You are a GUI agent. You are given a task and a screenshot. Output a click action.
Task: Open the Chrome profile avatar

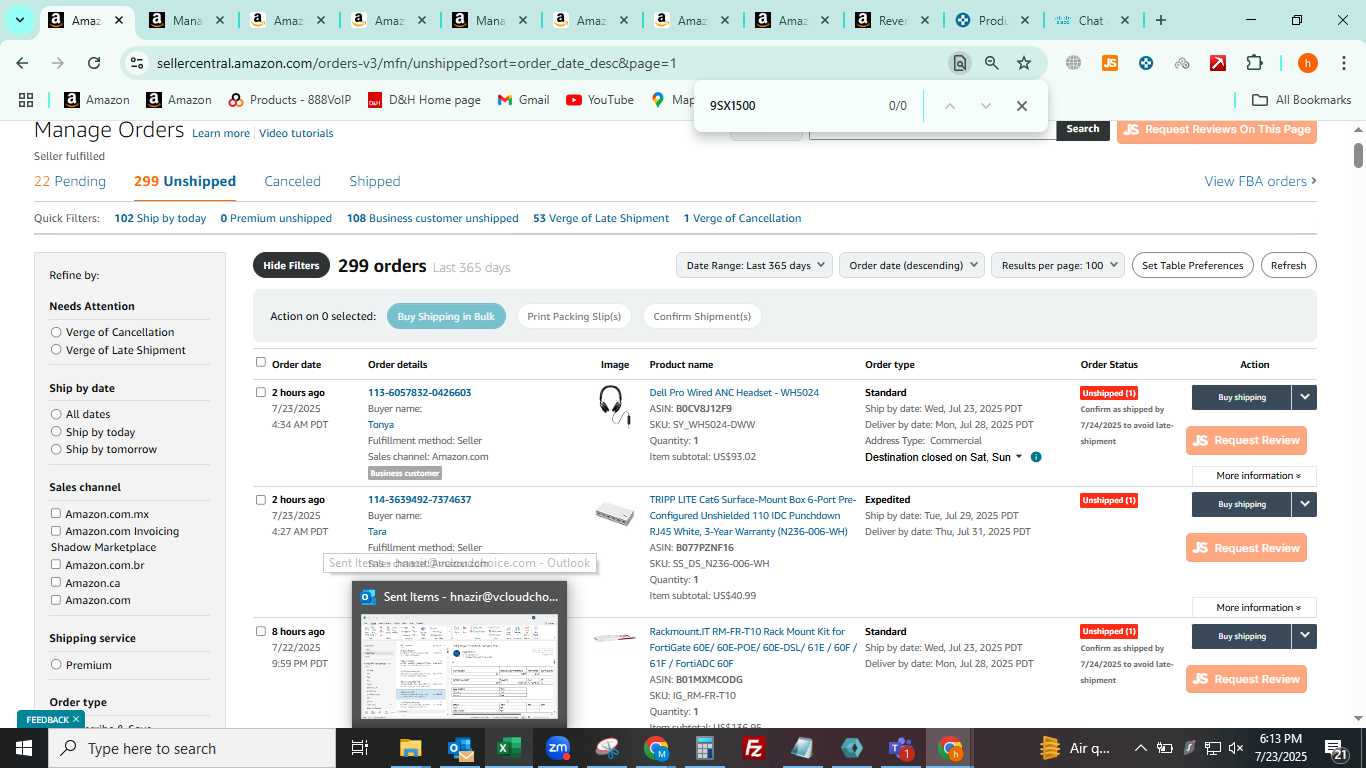1307,62
